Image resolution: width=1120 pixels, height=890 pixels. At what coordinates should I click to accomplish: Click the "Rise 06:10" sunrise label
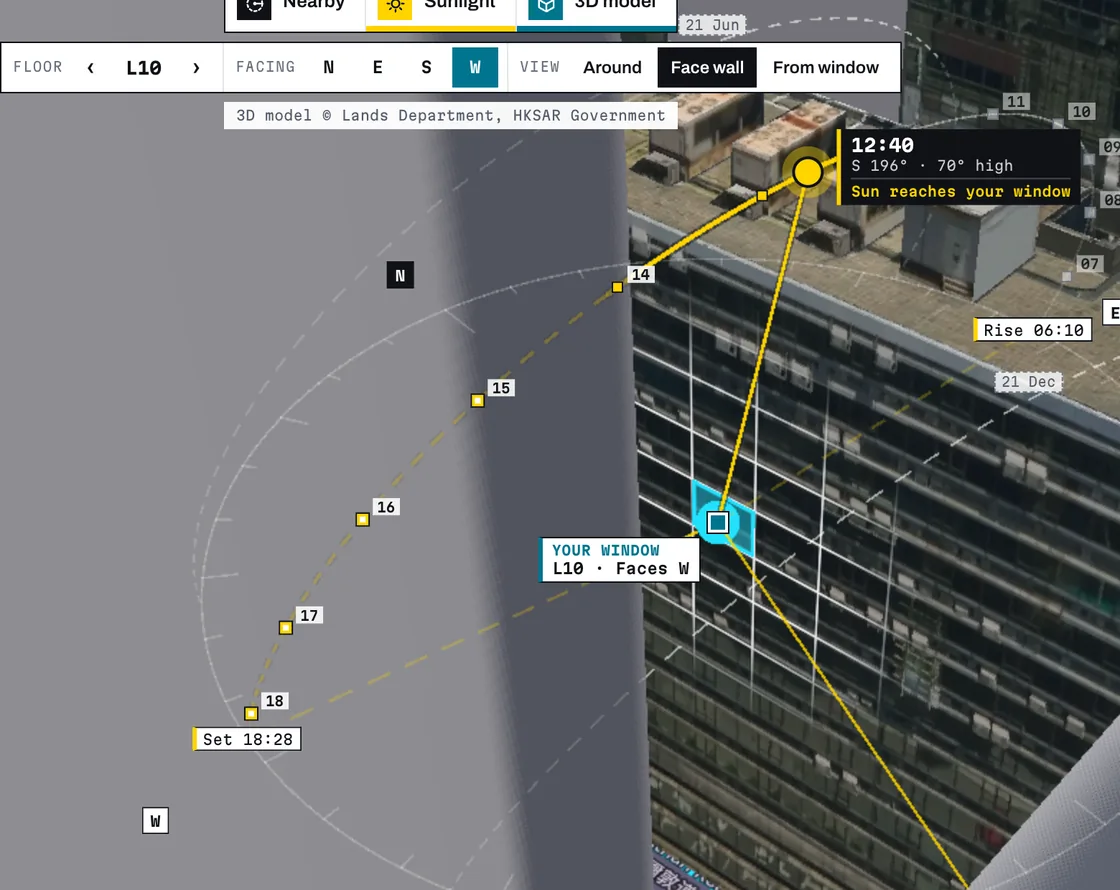(1033, 330)
